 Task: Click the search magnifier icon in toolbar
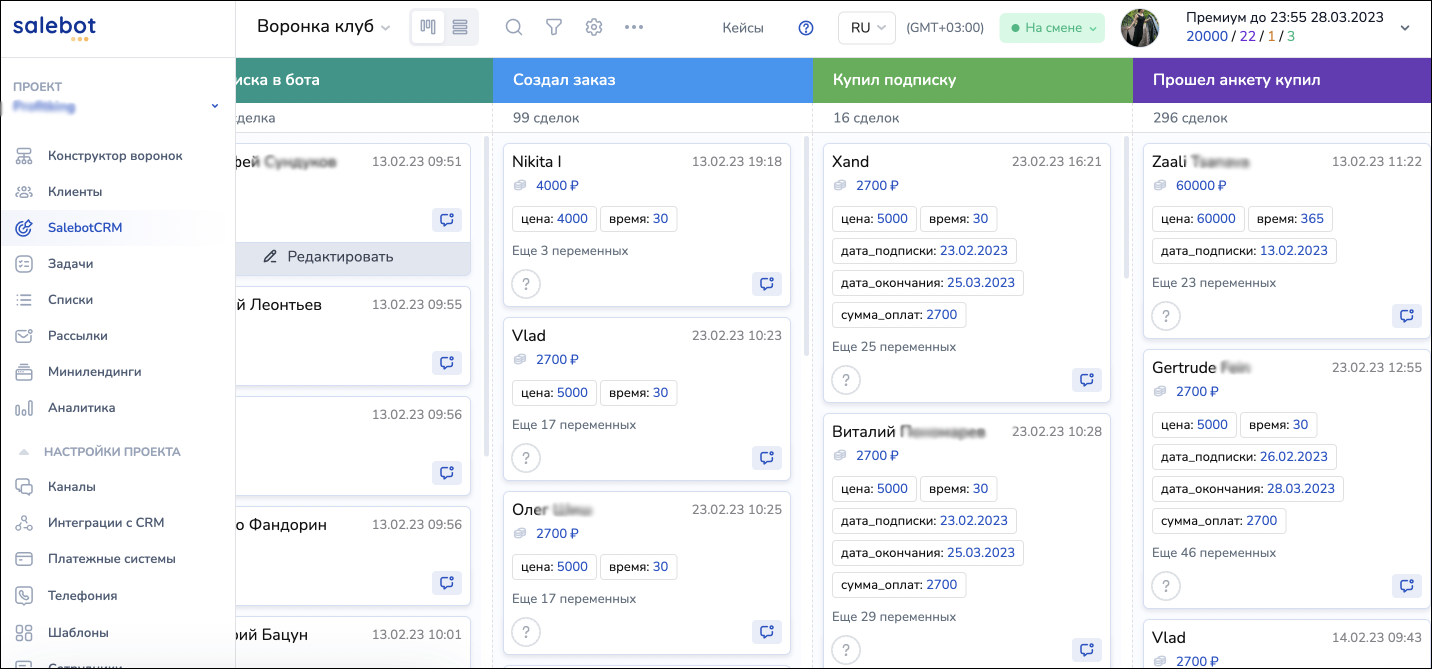coord(514,28)
